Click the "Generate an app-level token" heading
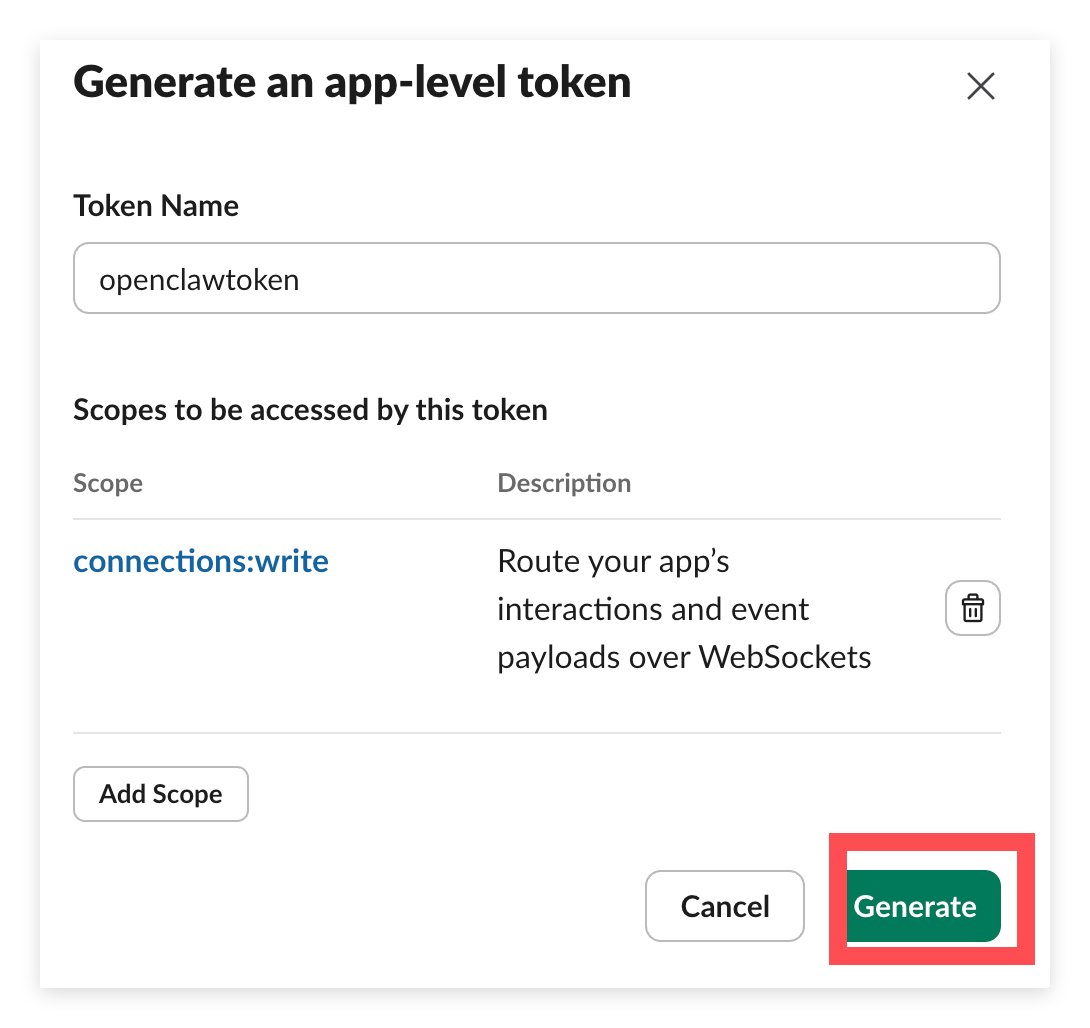The height and width of the screenshot is (1028, 1090). click(352, 82)
